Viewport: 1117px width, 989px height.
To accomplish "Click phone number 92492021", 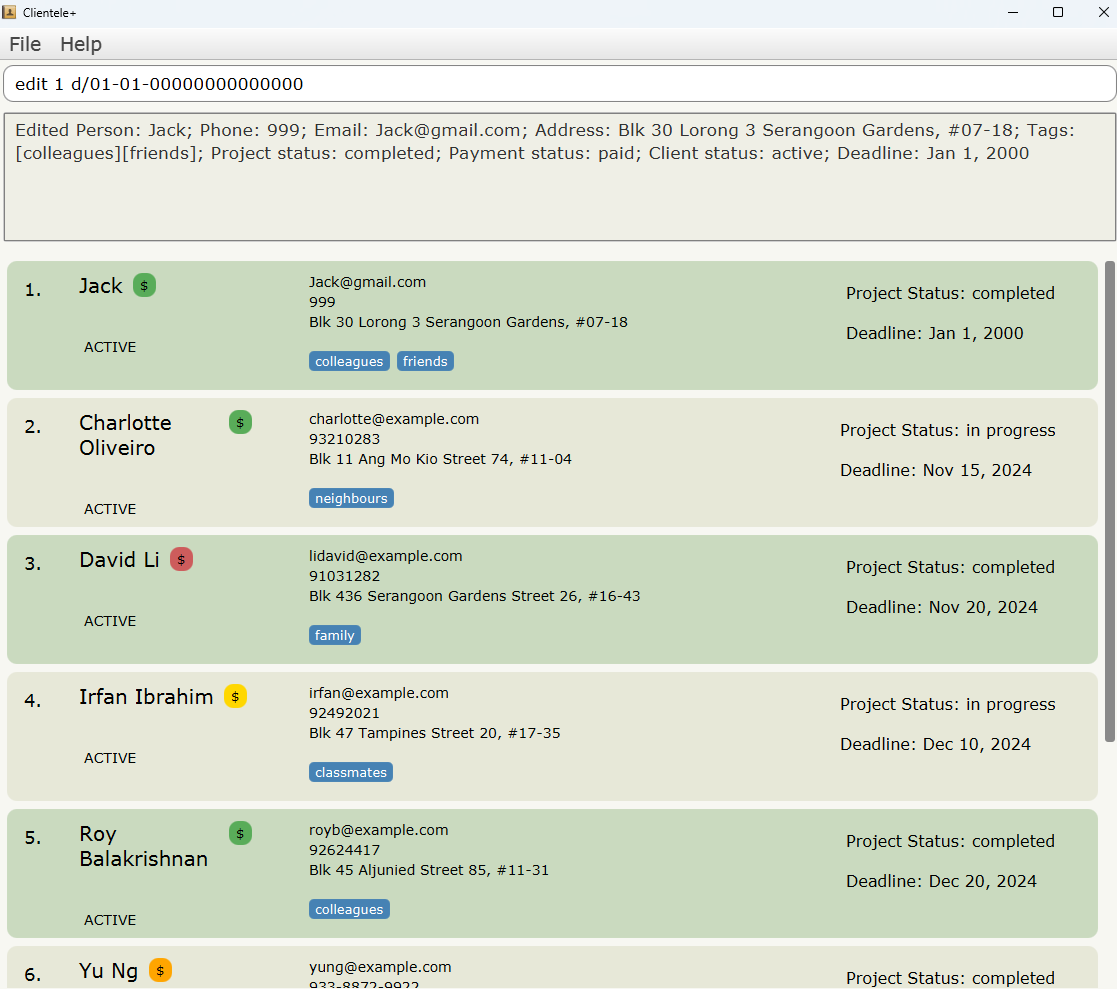I will coord(344,713).
